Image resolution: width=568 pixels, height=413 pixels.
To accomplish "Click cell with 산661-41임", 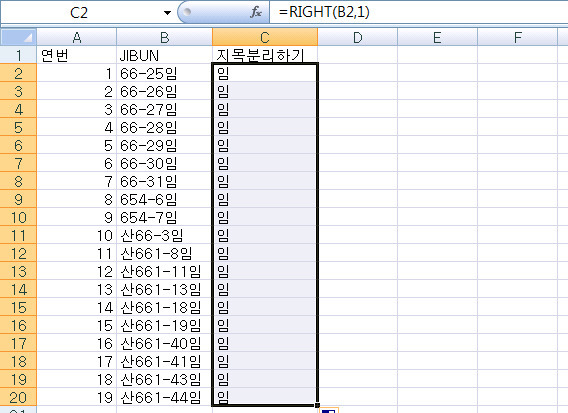I will coord(164,361).
